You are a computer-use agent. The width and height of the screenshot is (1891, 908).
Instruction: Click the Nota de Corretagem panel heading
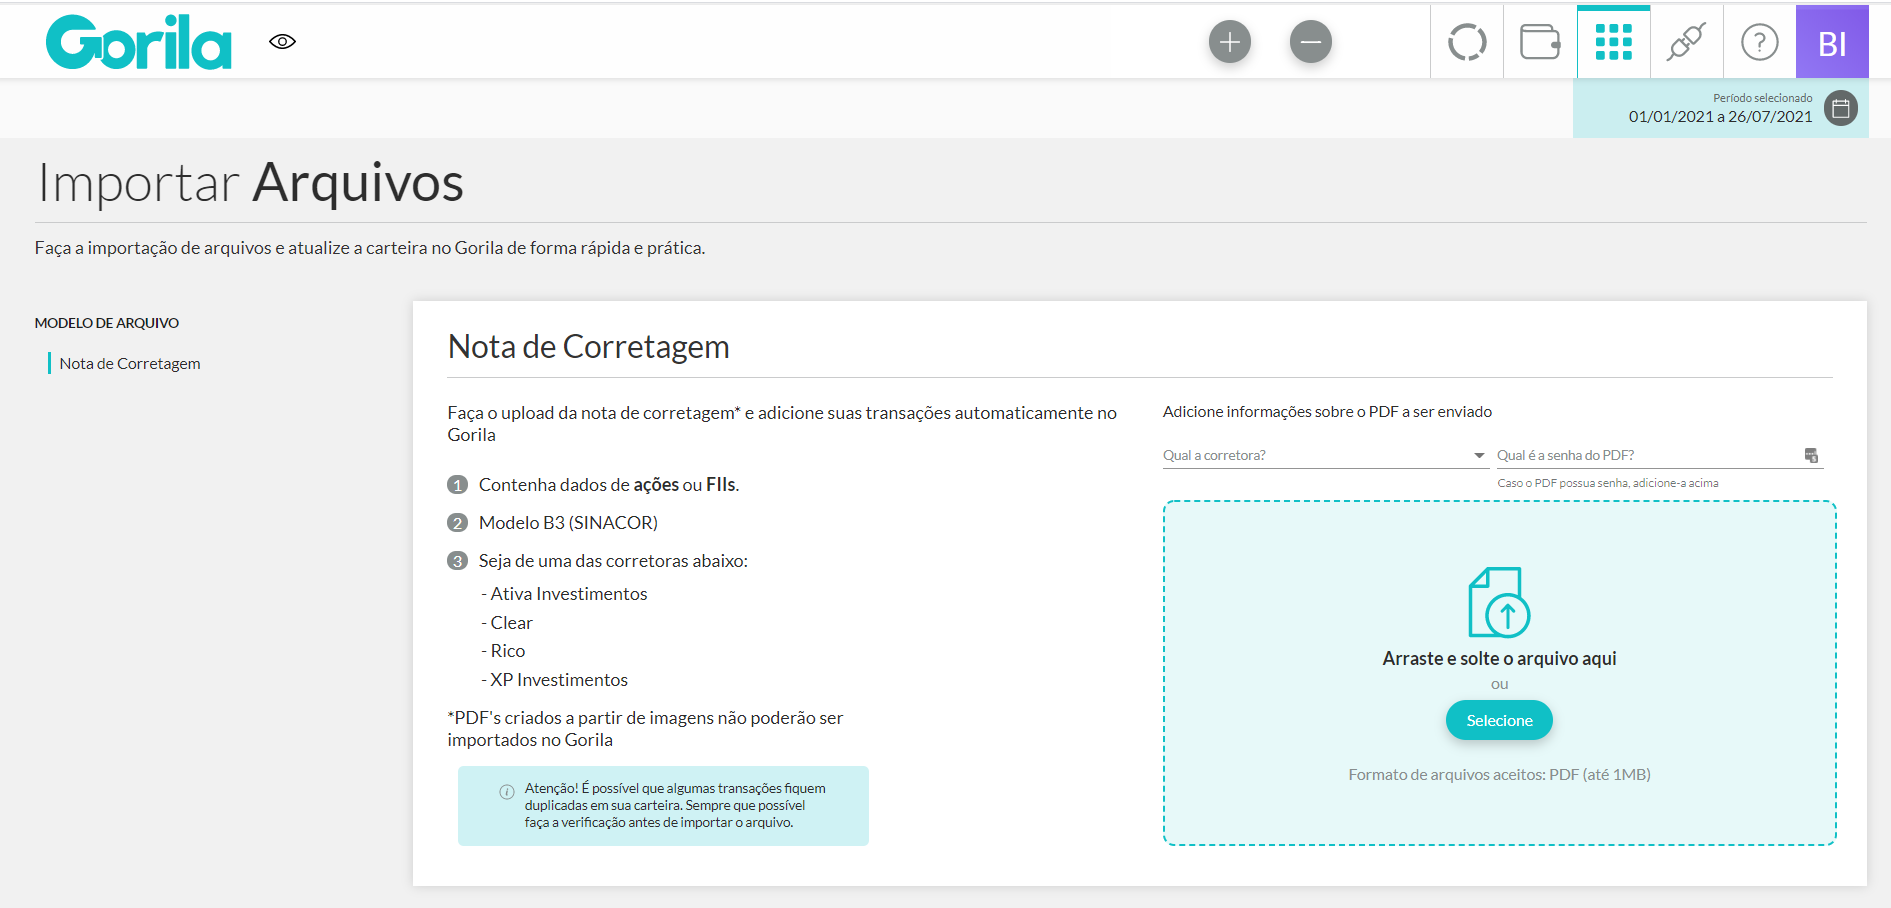[x=588, y=346]
